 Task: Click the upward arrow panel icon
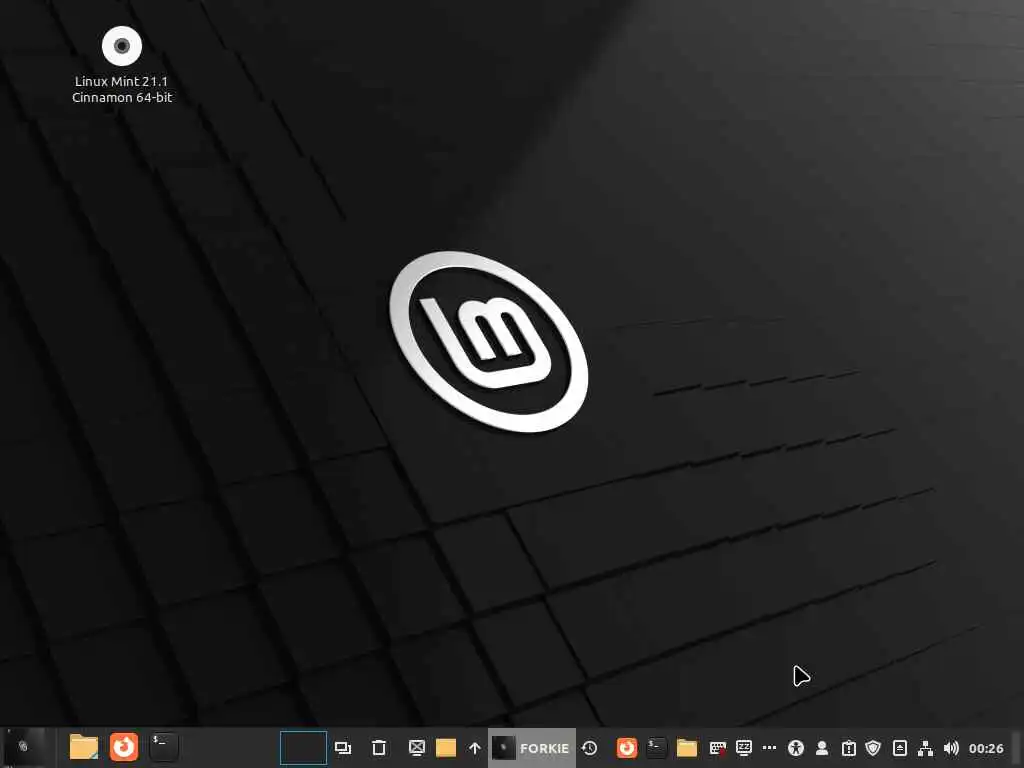point(475,748)
